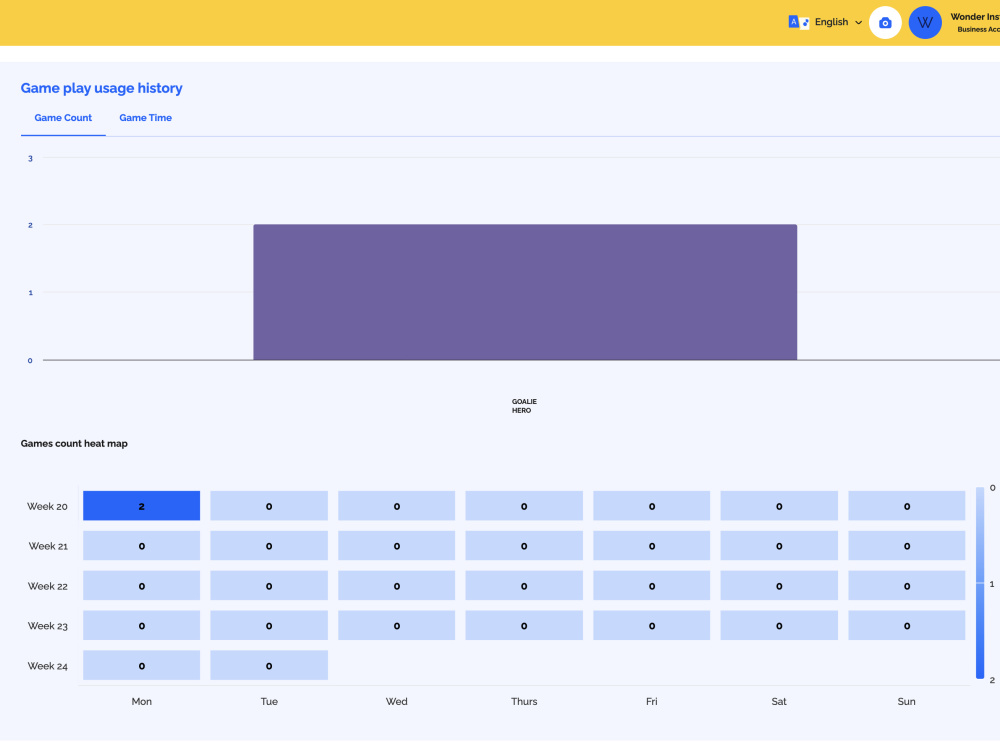Click the Thurs column label

[x=524, y=702]
